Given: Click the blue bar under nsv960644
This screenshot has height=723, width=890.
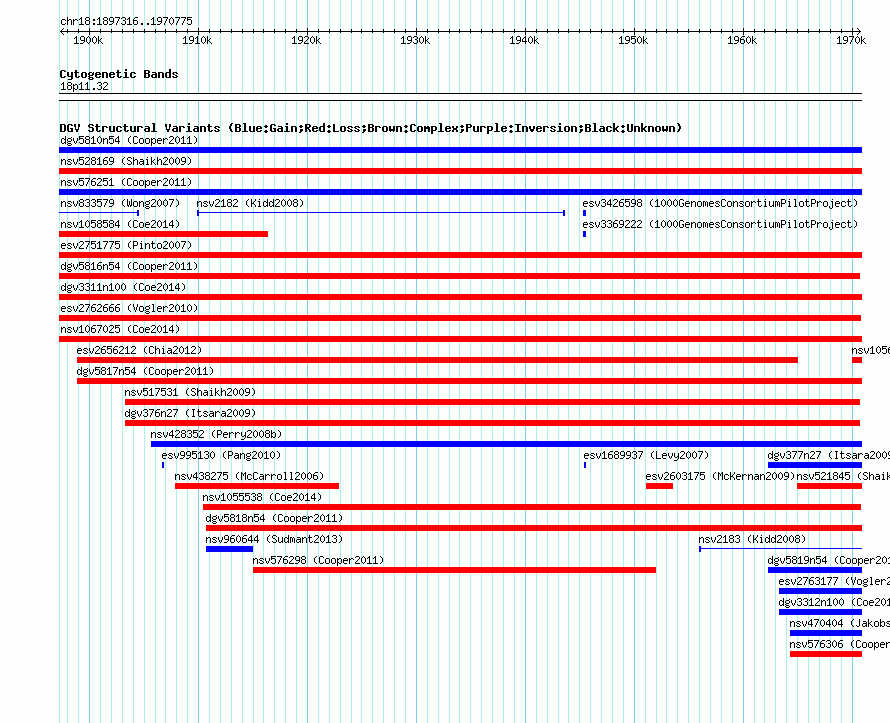Looking at the screenshot, I should (x=229, y=549).
